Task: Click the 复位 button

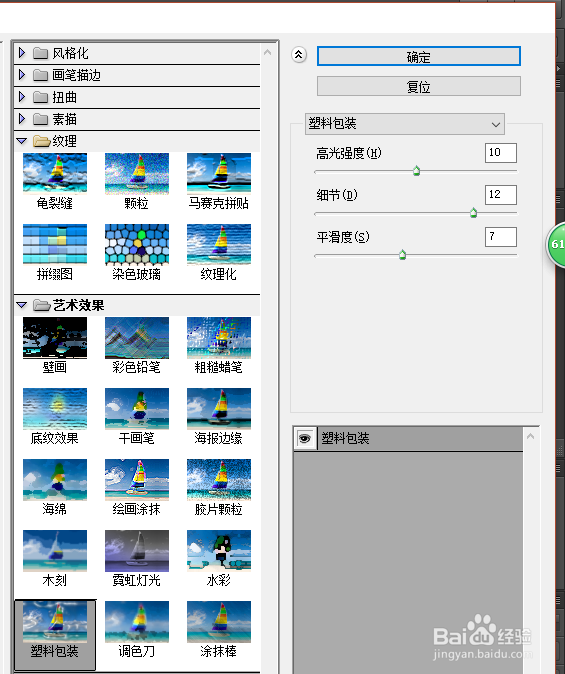Action: [x=419, y=86]
